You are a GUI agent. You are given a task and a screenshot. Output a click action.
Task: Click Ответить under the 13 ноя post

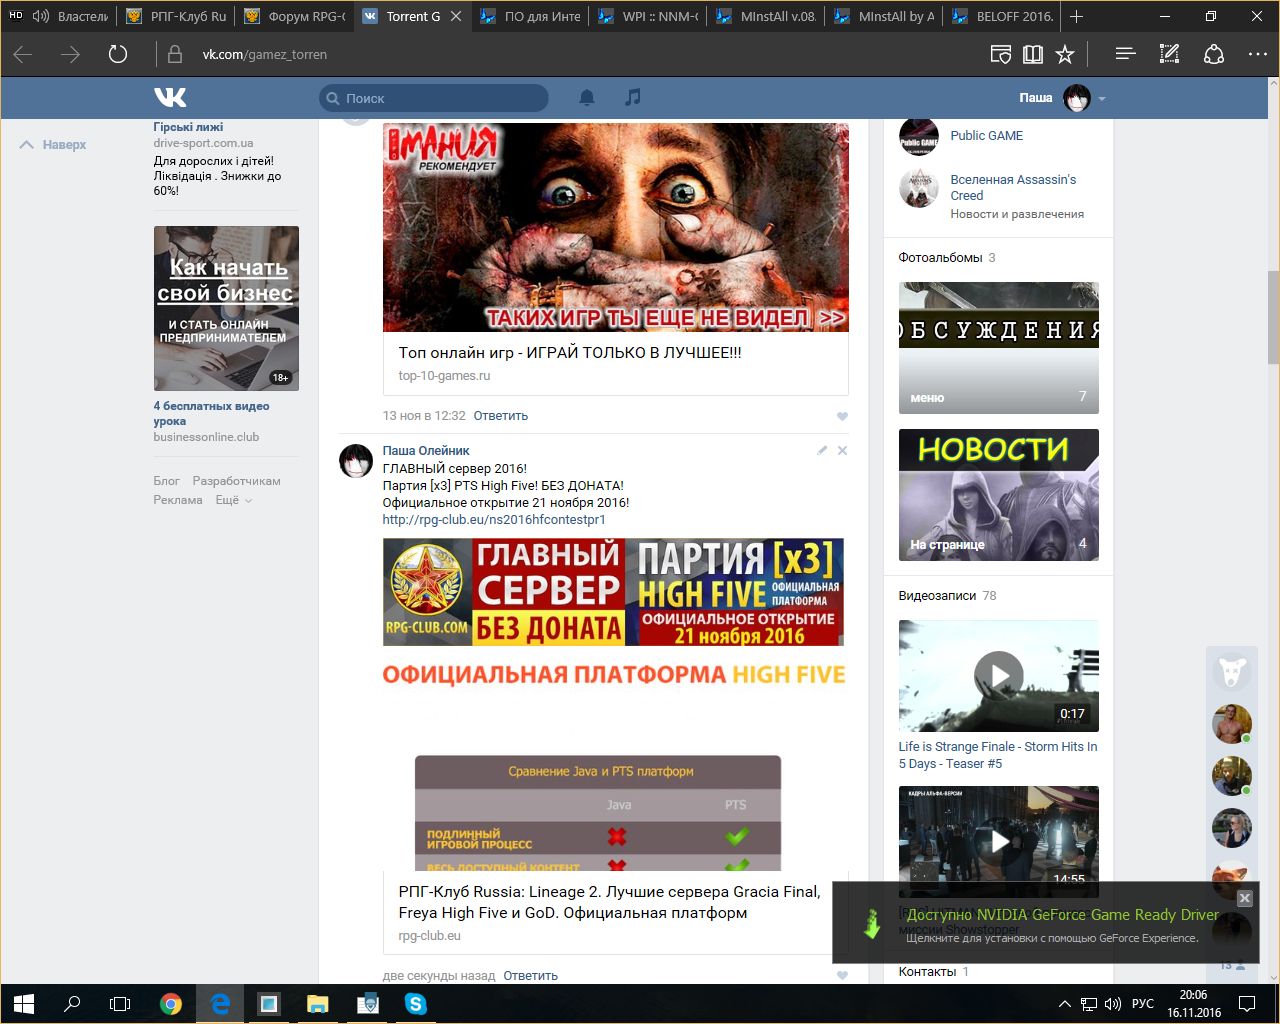pyautogui.click(x=500, y=416)
